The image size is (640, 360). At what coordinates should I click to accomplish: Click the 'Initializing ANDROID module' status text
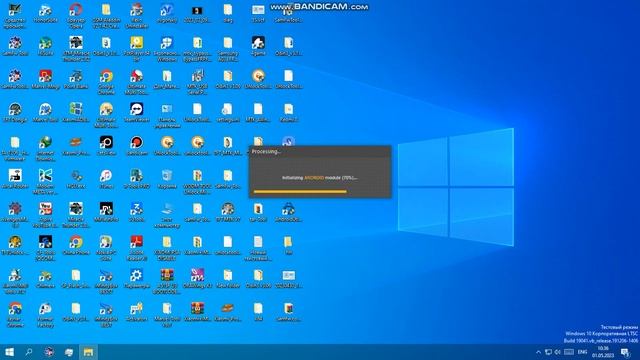click(320, 178)
